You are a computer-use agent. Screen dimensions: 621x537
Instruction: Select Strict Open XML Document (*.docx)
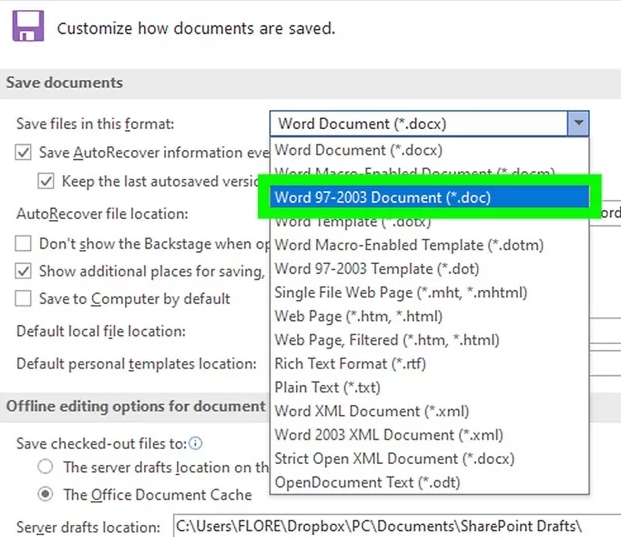coord(429,459)
